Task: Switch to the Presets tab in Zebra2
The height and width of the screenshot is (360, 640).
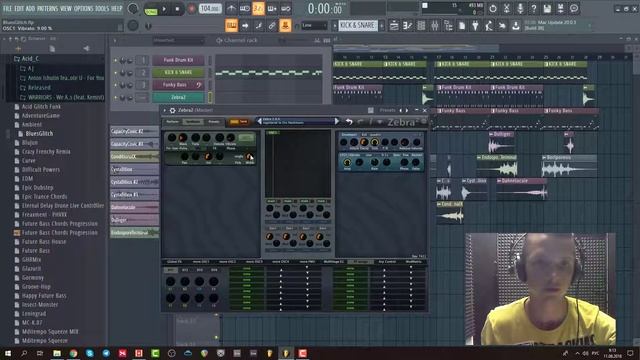Action: pos(214,122)
